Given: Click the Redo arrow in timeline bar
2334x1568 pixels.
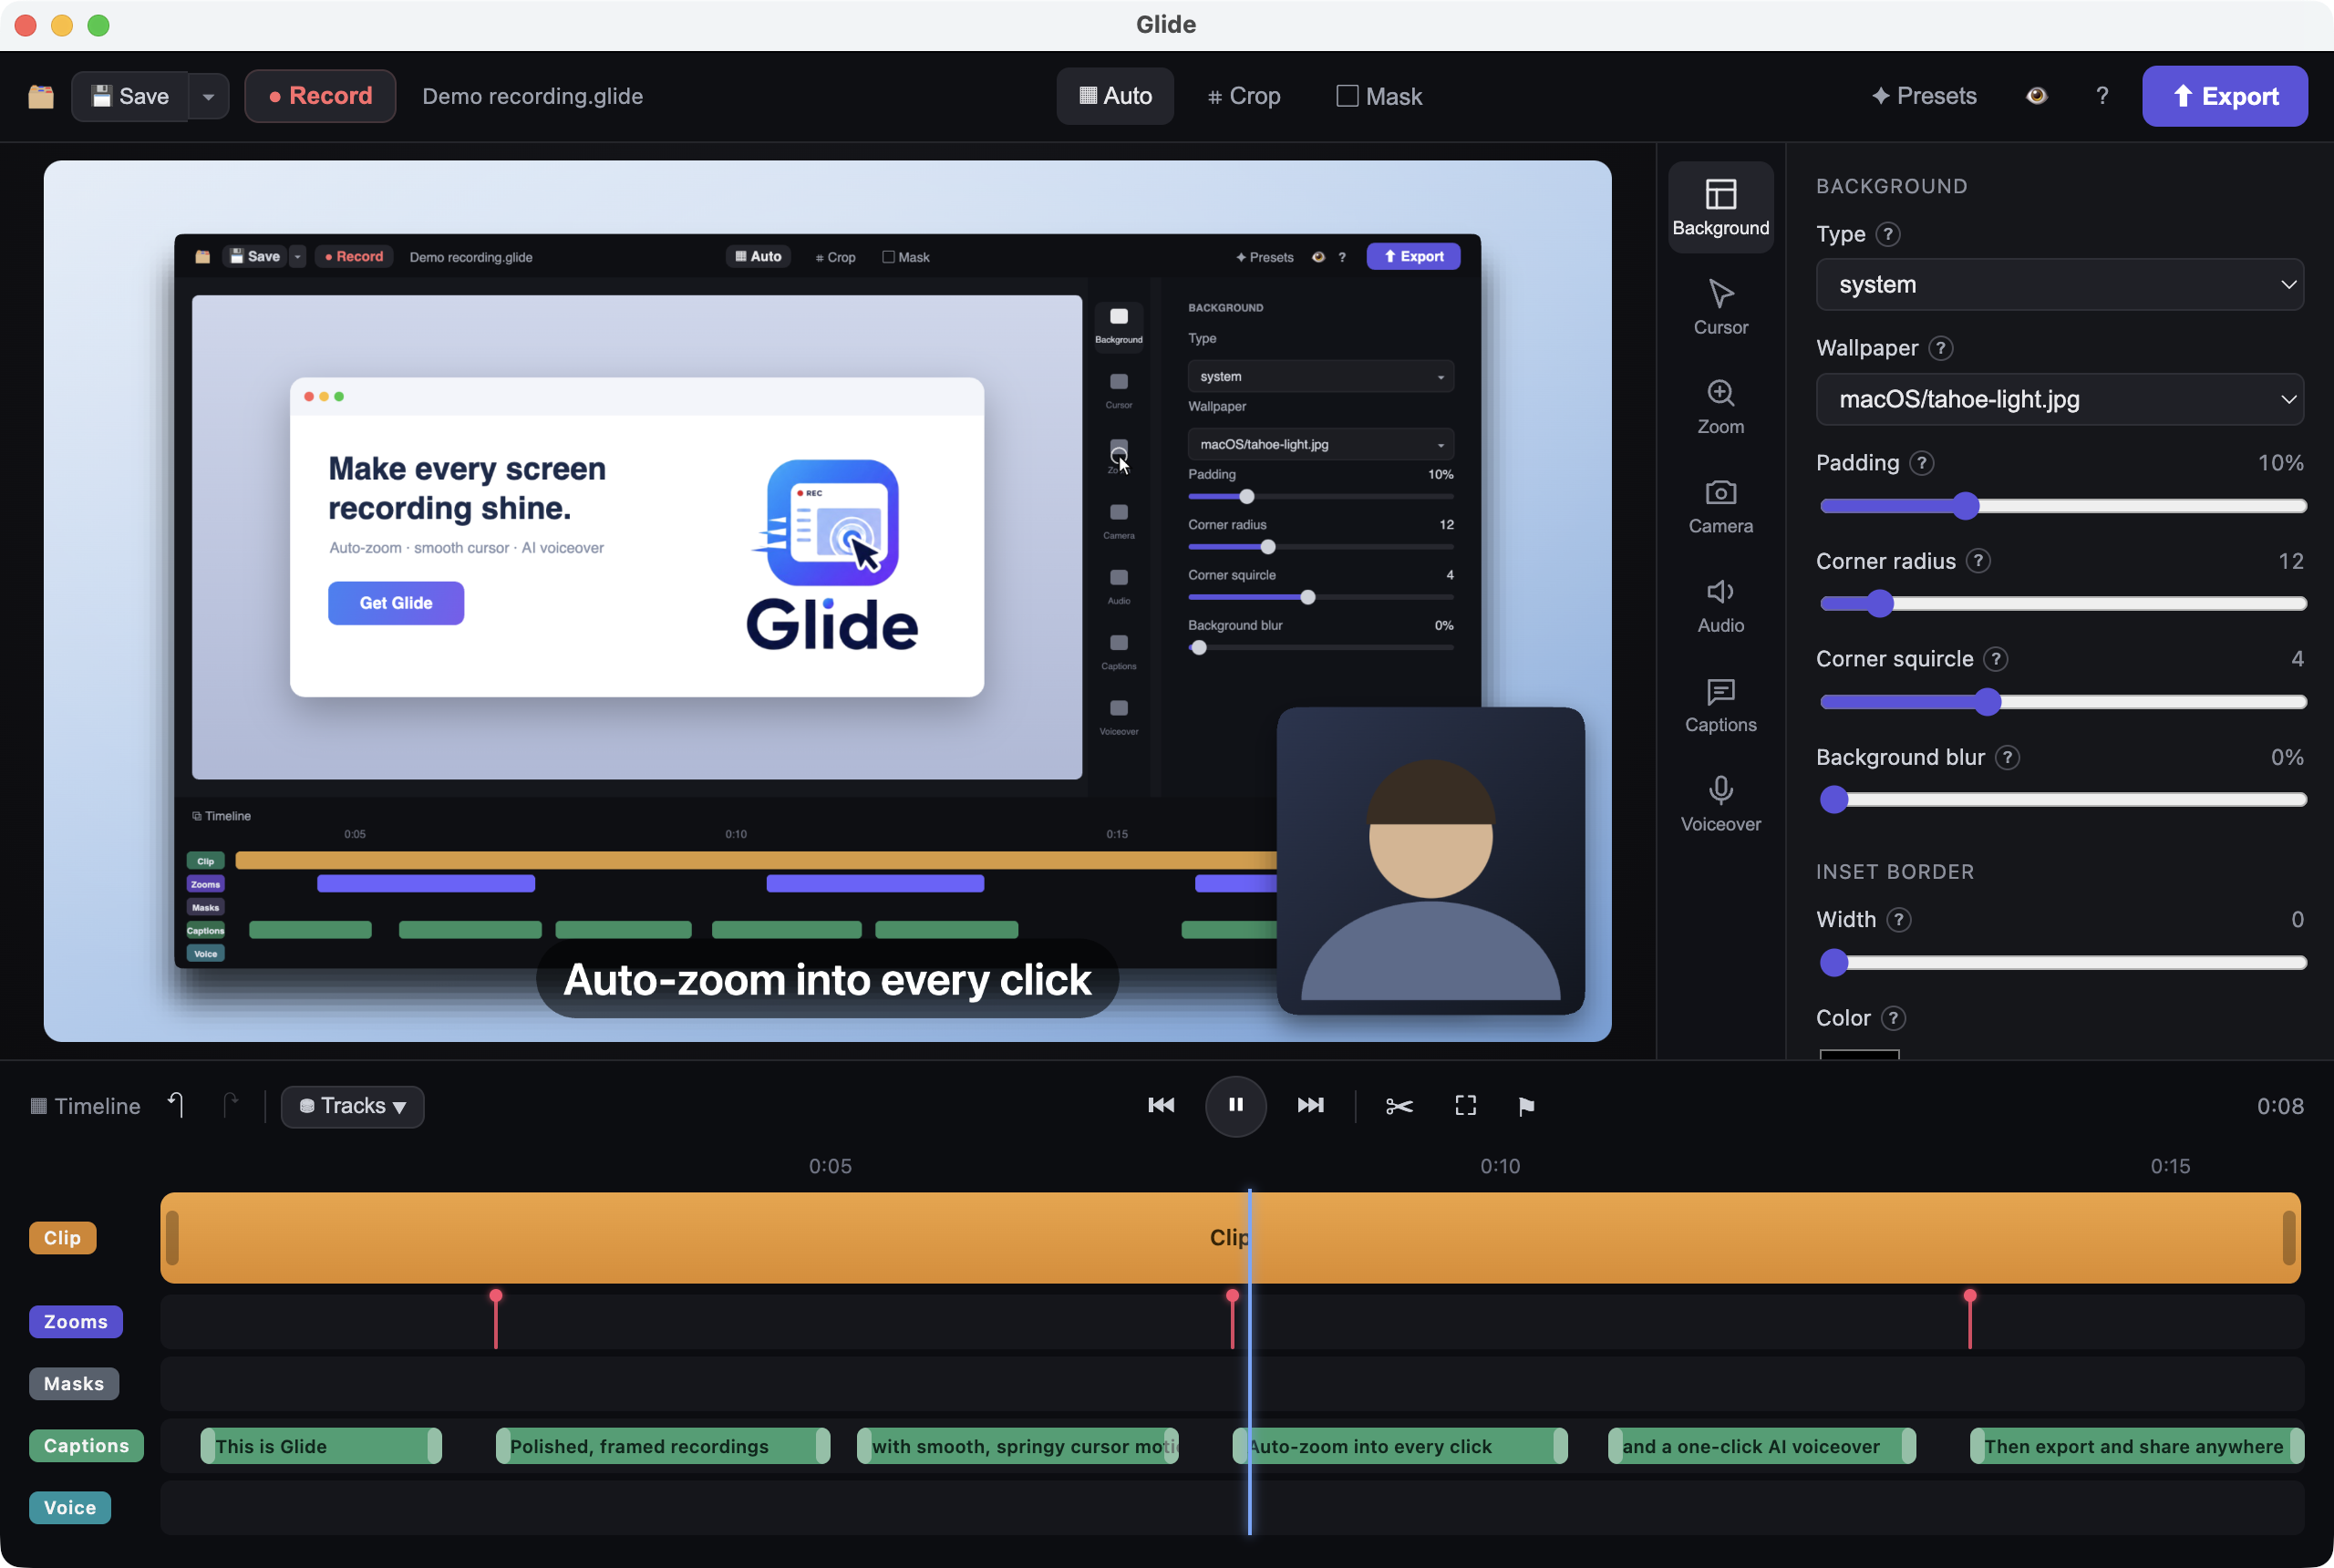Looking at the screenshot, I should click(x=231, y=1105).
